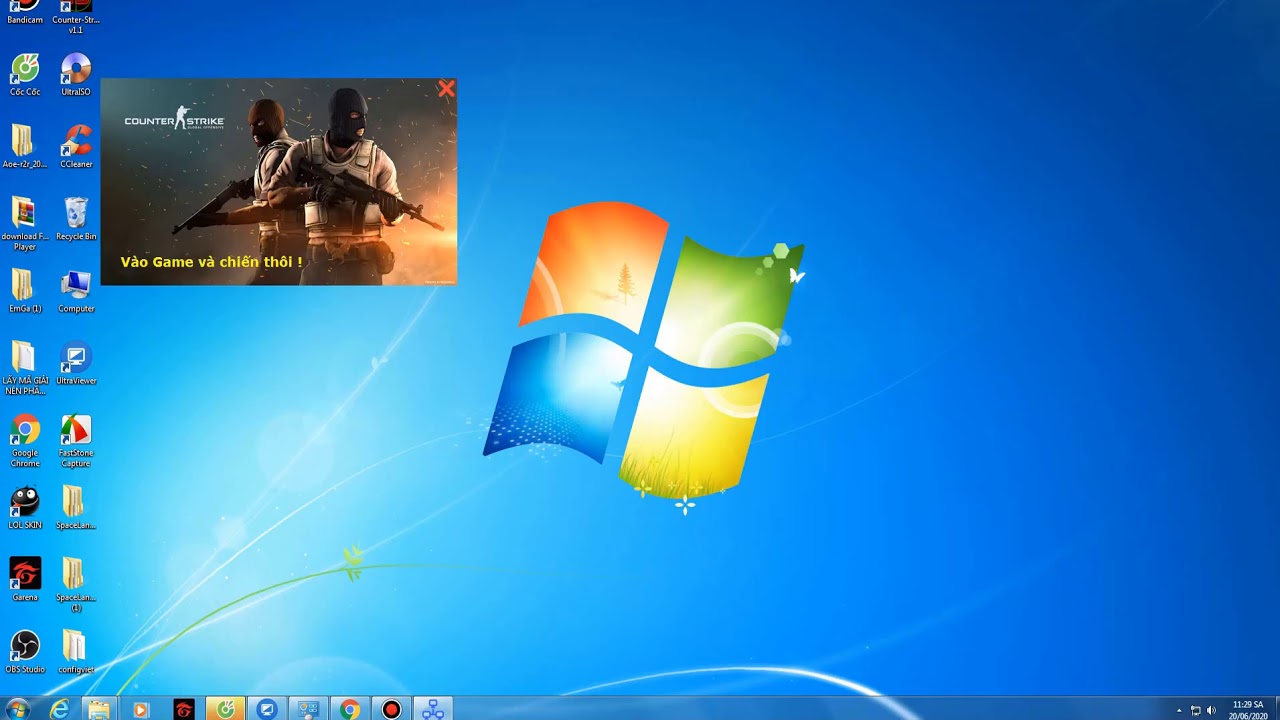1280x720 pixels.
Task: Open Google Chrome desktop shortcut
Action: coord(25,432)
